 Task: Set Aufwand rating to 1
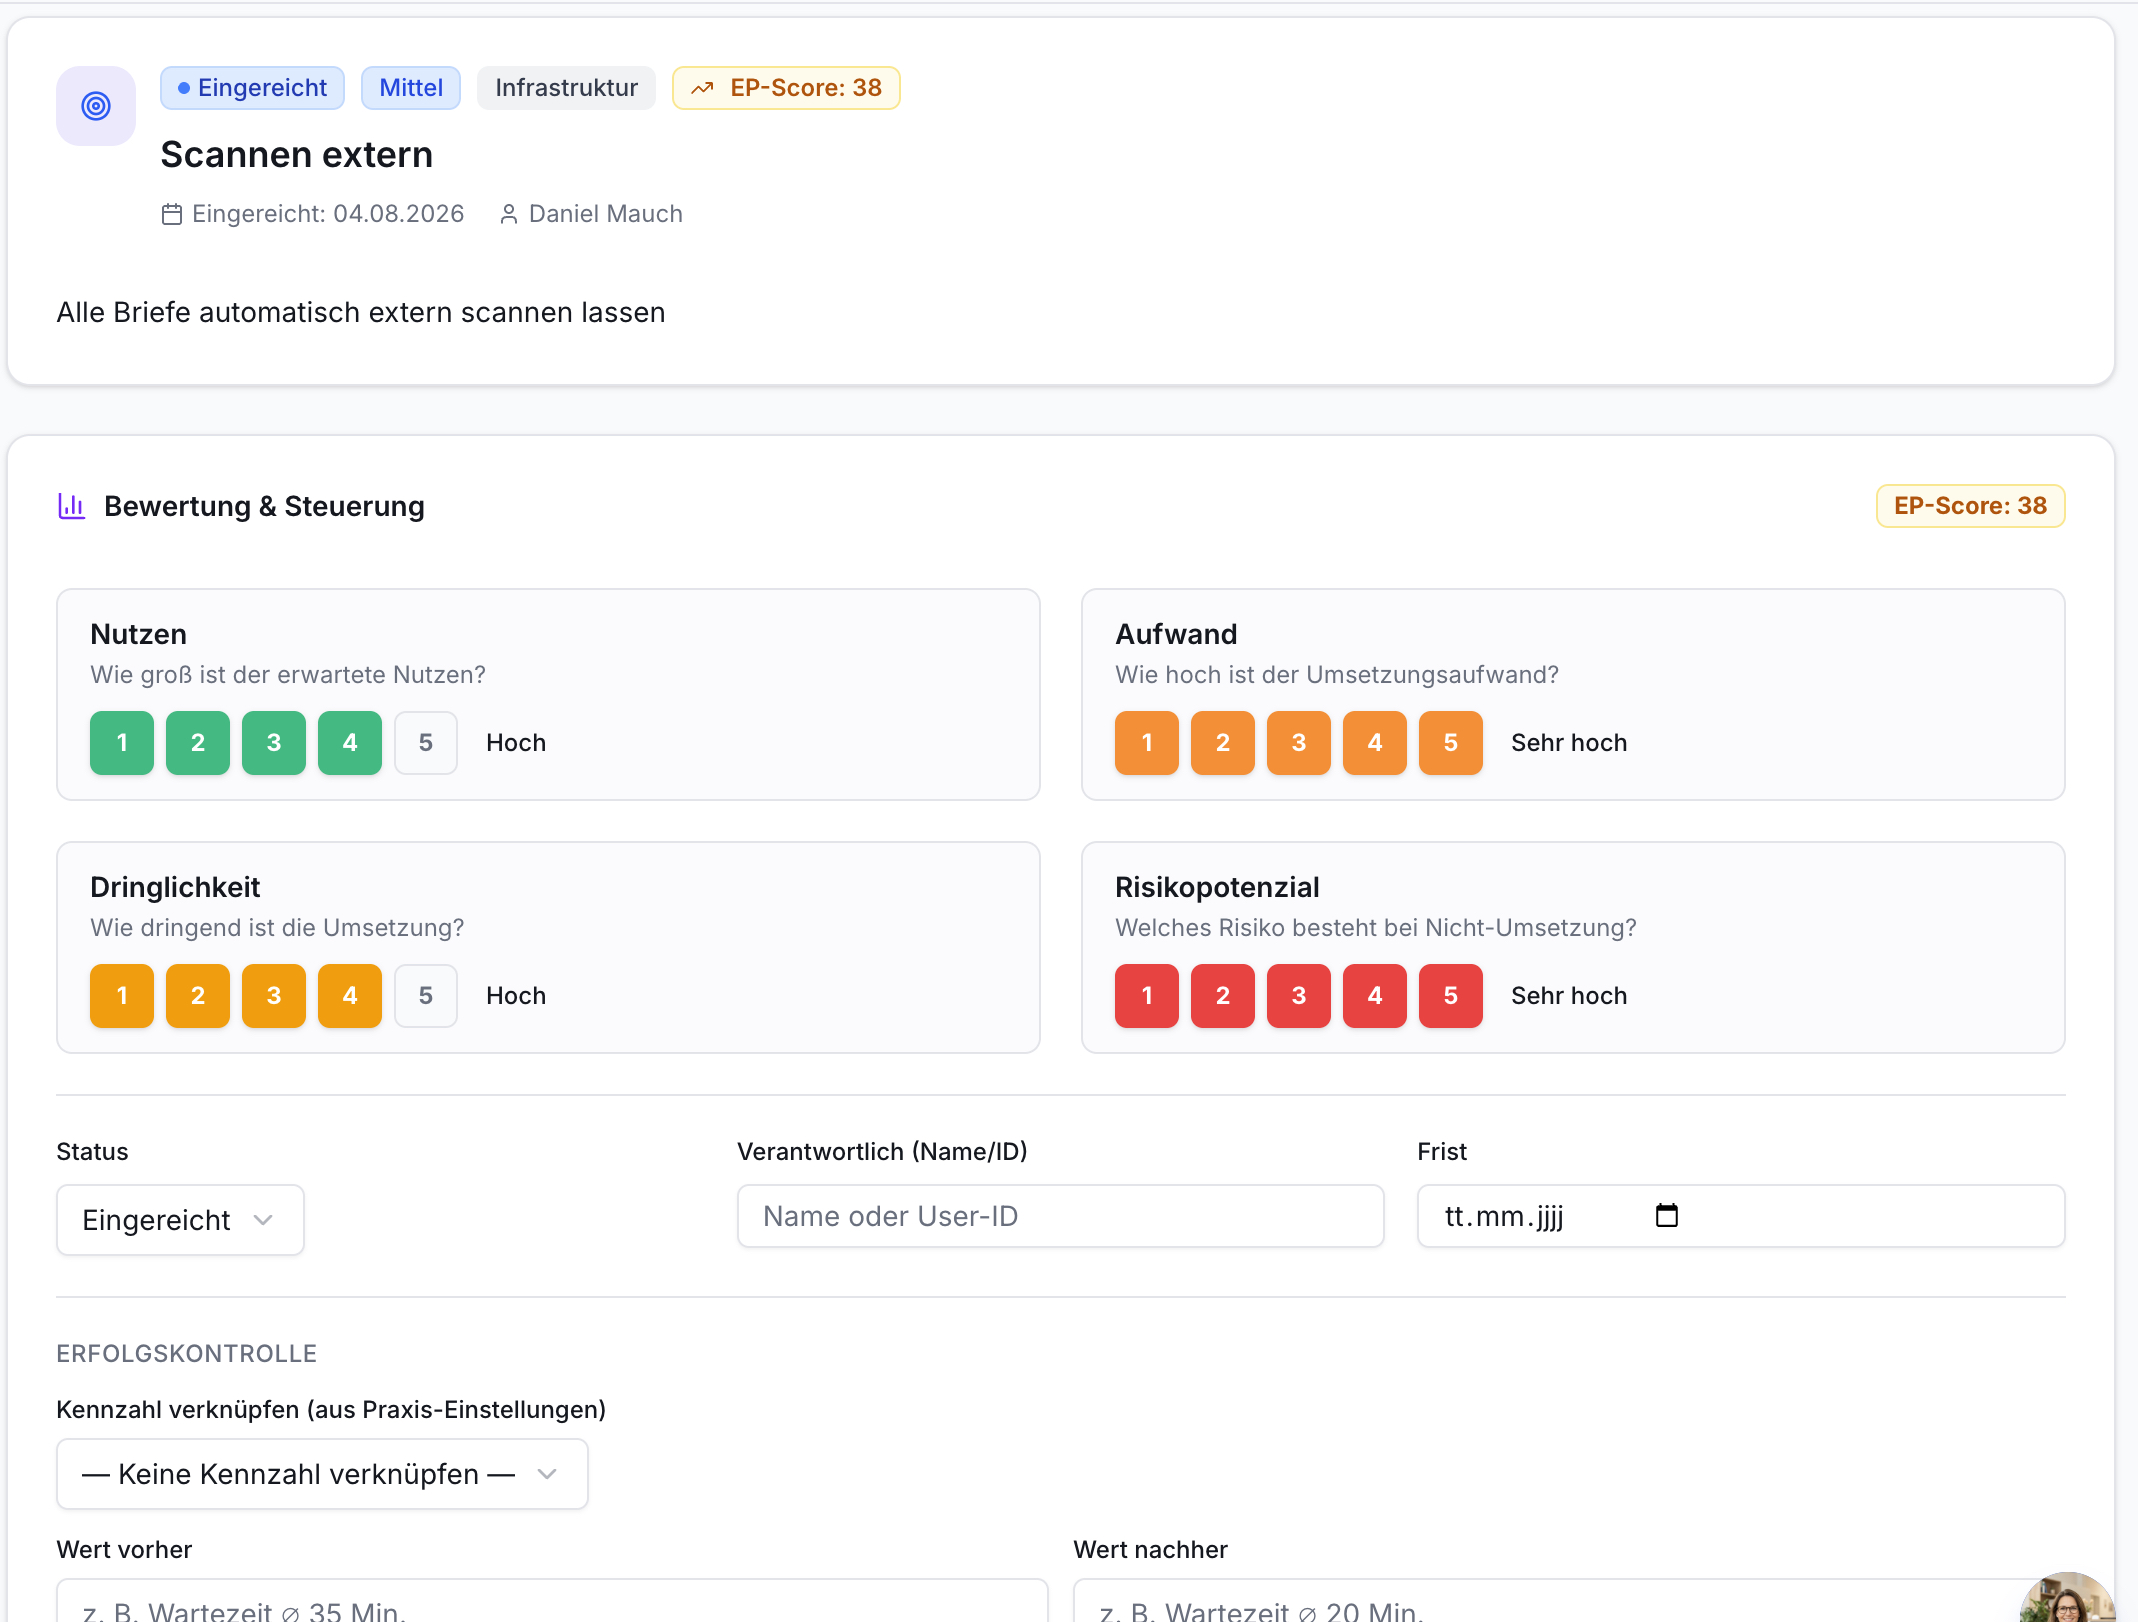pyautogui.click(x=1147, y=743)
